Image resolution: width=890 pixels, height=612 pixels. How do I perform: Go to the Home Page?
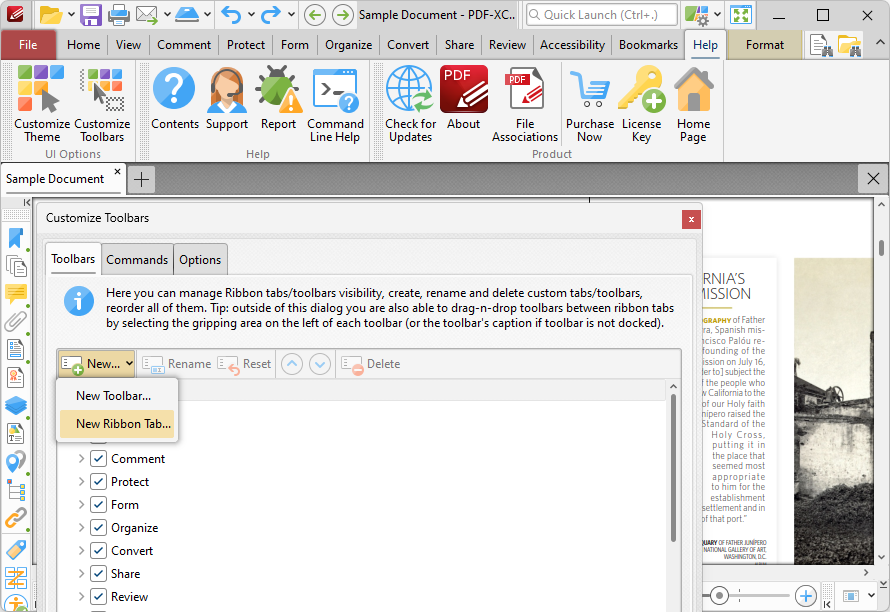pyautogui.click(x=693, y=104)
